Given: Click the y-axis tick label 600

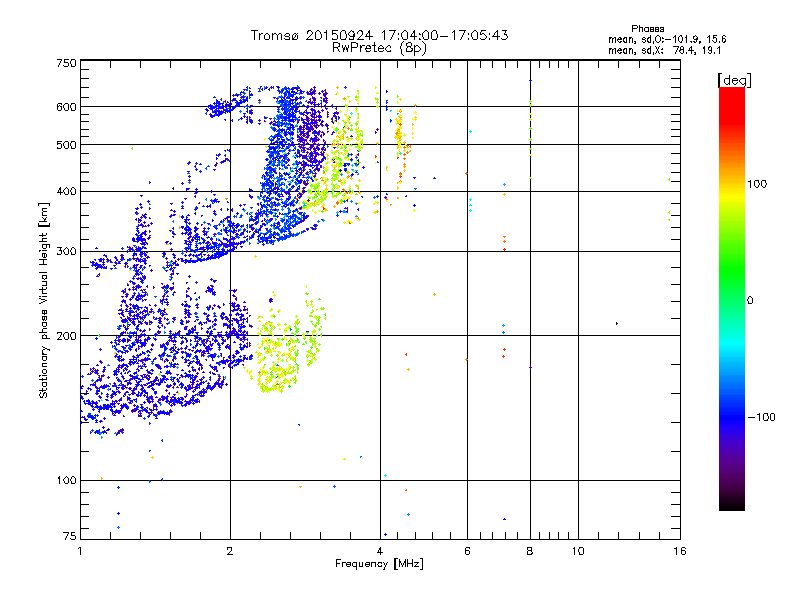Looking at the screenshot, I should click(66, 107).
